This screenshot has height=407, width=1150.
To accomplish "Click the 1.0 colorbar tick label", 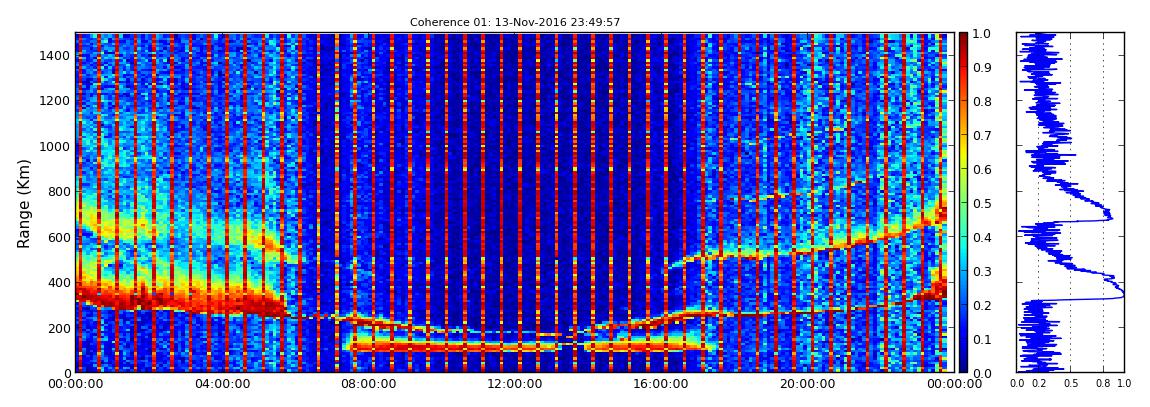I will point(982,34).
